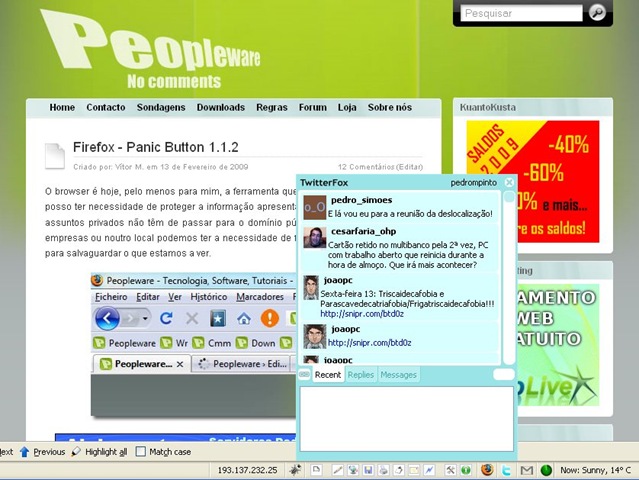Open the Downloads menu item
The image size is (639, 480).
coord(221,107)
